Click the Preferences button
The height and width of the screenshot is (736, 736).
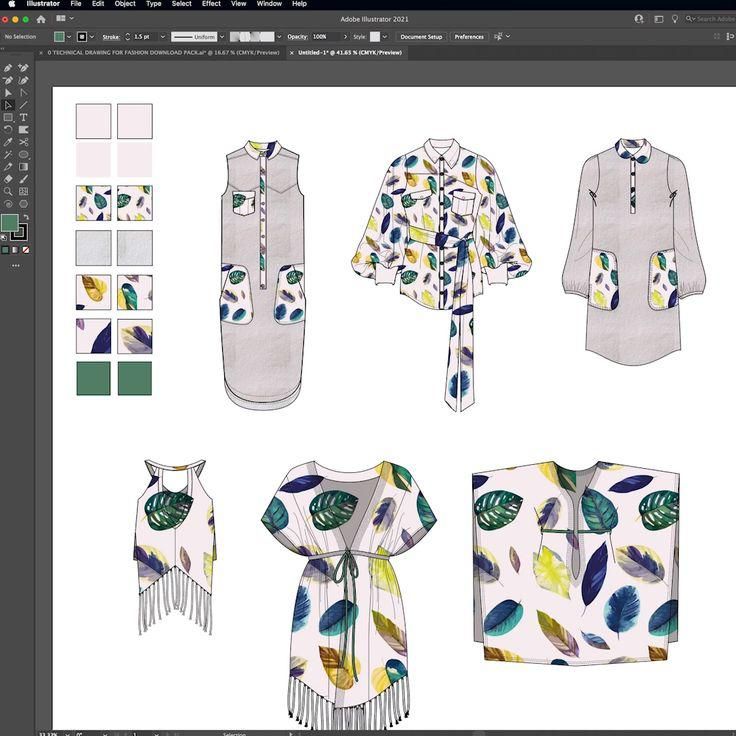tap(469, 37)
